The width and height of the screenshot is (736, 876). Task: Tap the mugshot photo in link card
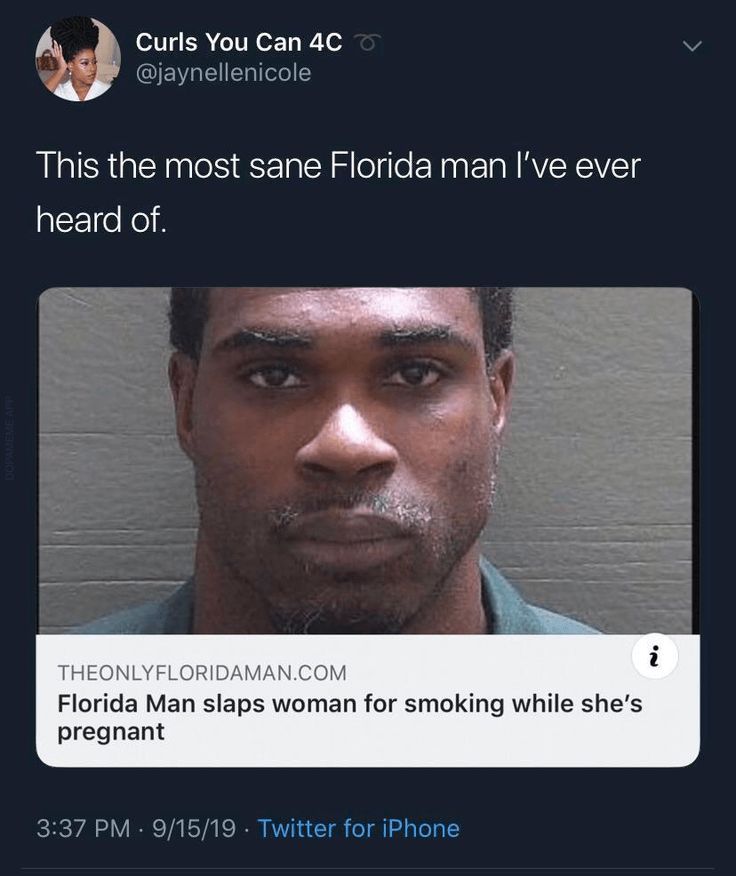tap(368, 460)
